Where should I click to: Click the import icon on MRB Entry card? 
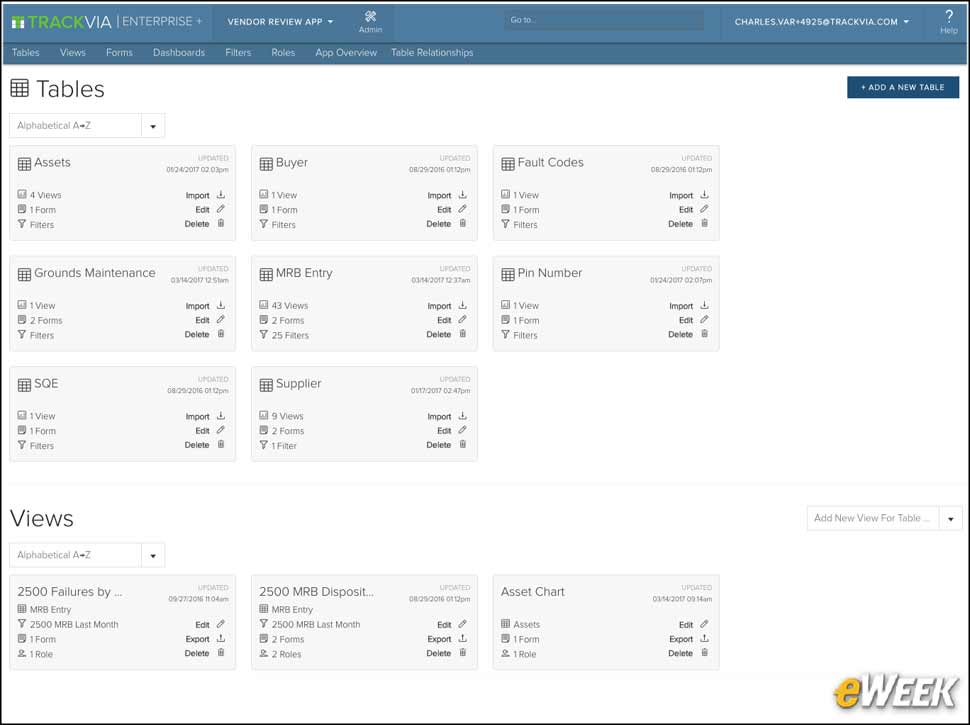pos(463,306)
